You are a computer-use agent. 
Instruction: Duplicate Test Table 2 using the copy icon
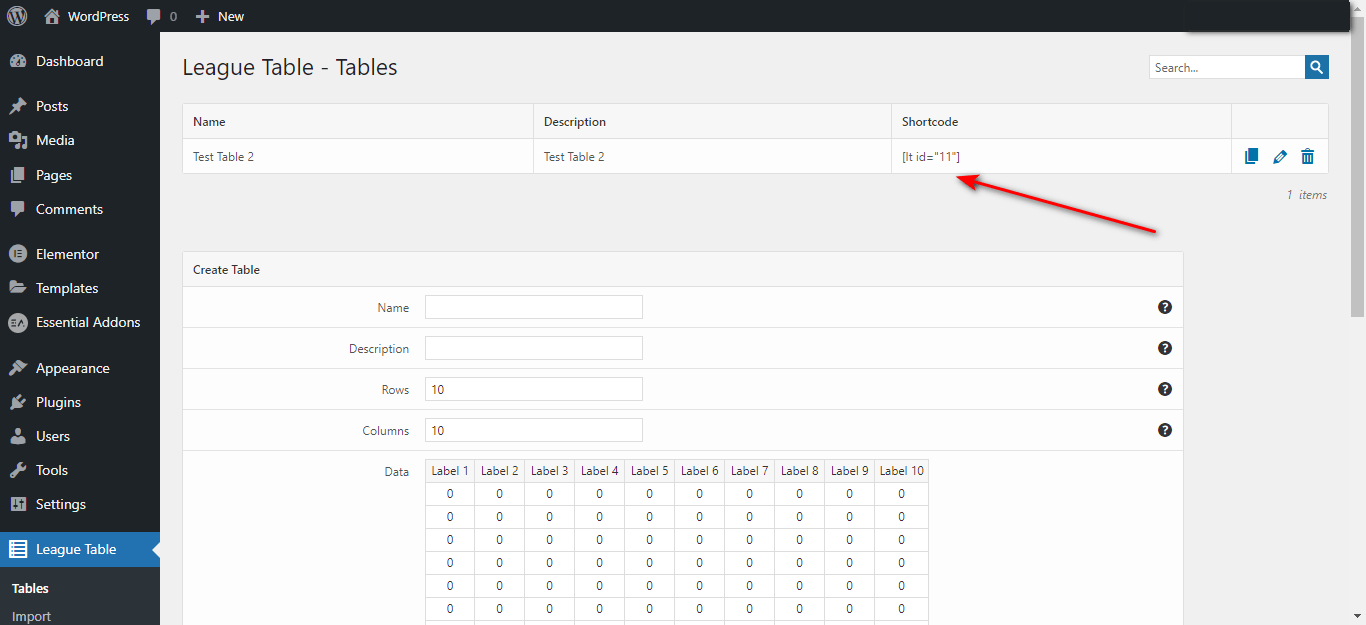tap(1251, 156)
